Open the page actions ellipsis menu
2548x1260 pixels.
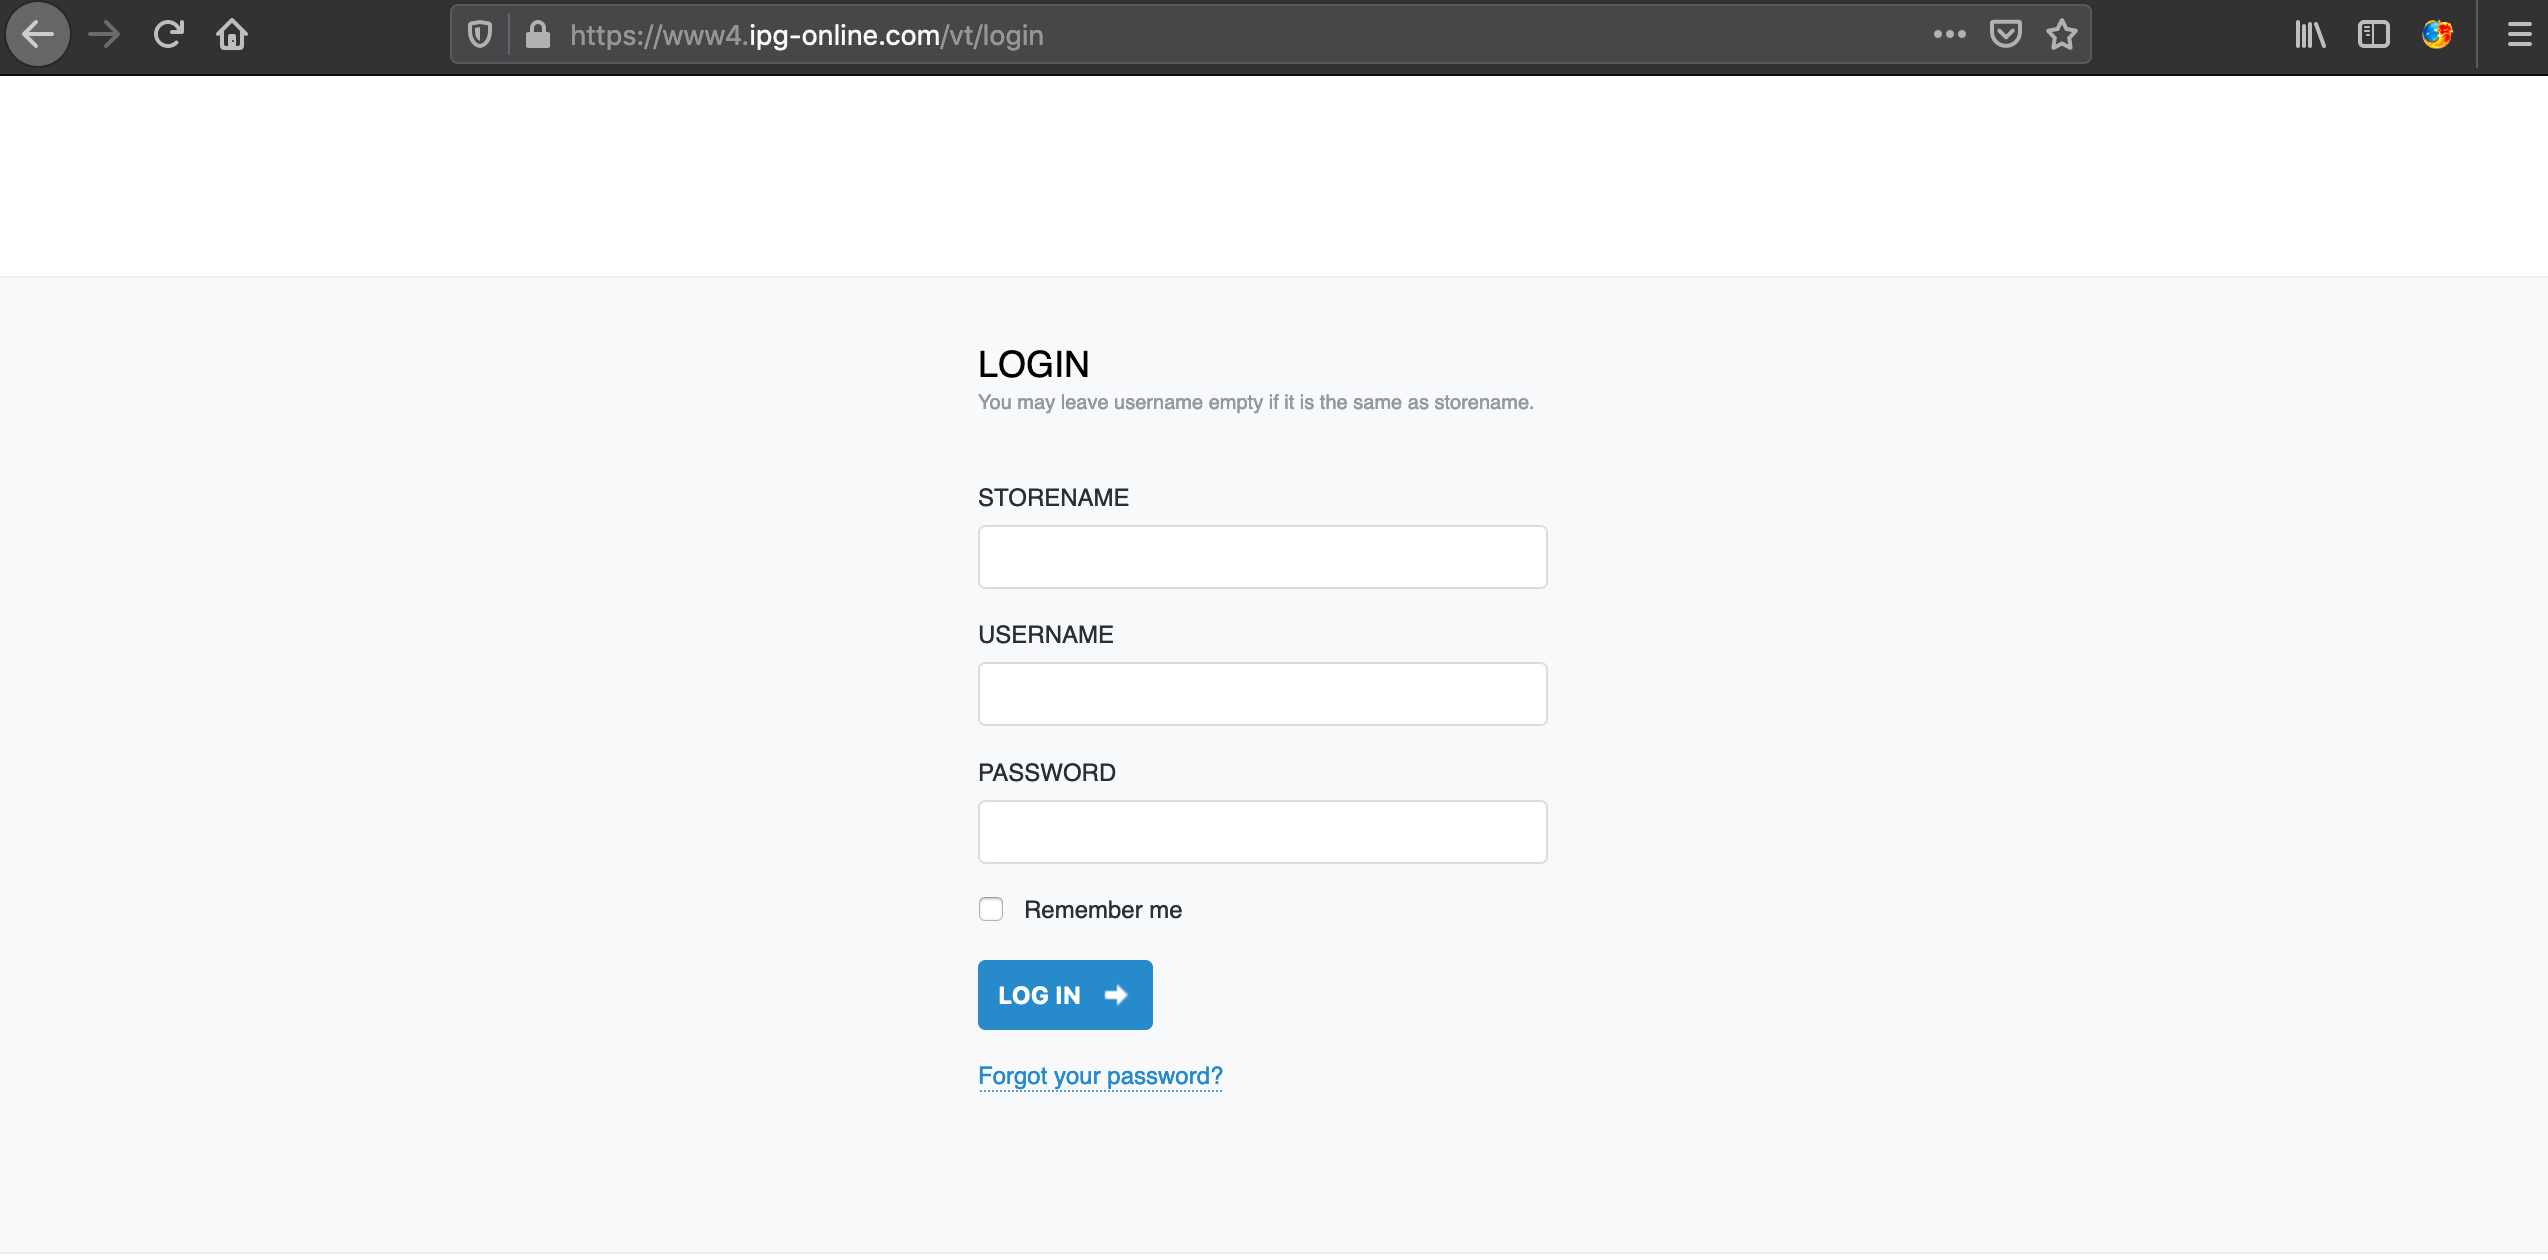click(1950, 33)
